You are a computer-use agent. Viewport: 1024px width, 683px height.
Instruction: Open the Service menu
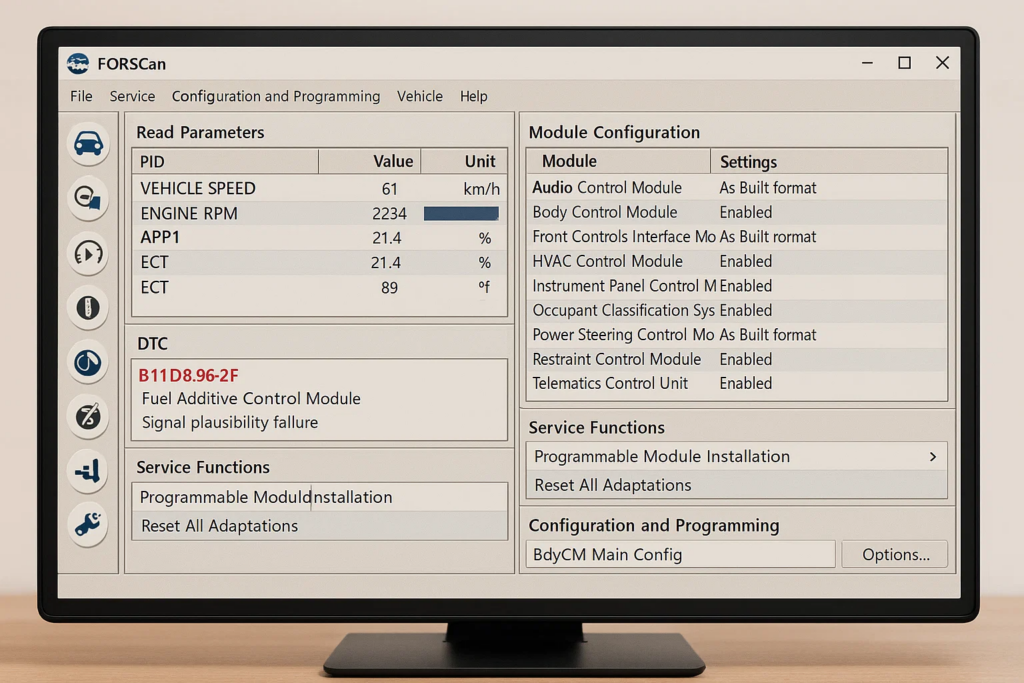coord(133,97)
